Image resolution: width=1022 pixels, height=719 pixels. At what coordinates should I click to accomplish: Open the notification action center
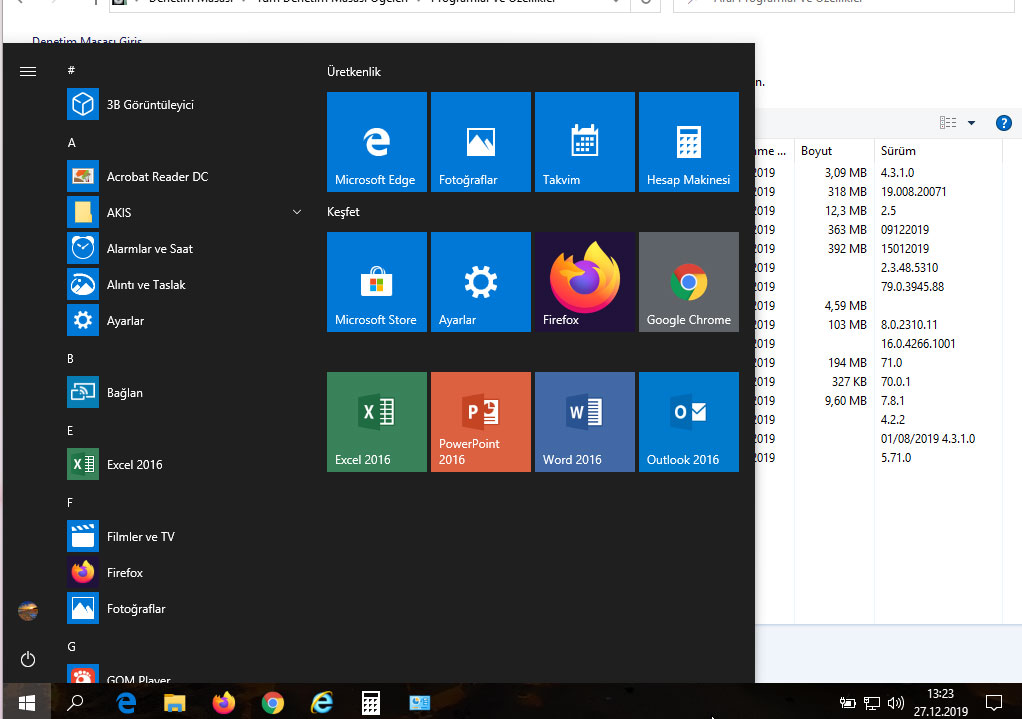pyautogui.click(x=994, y=703)
